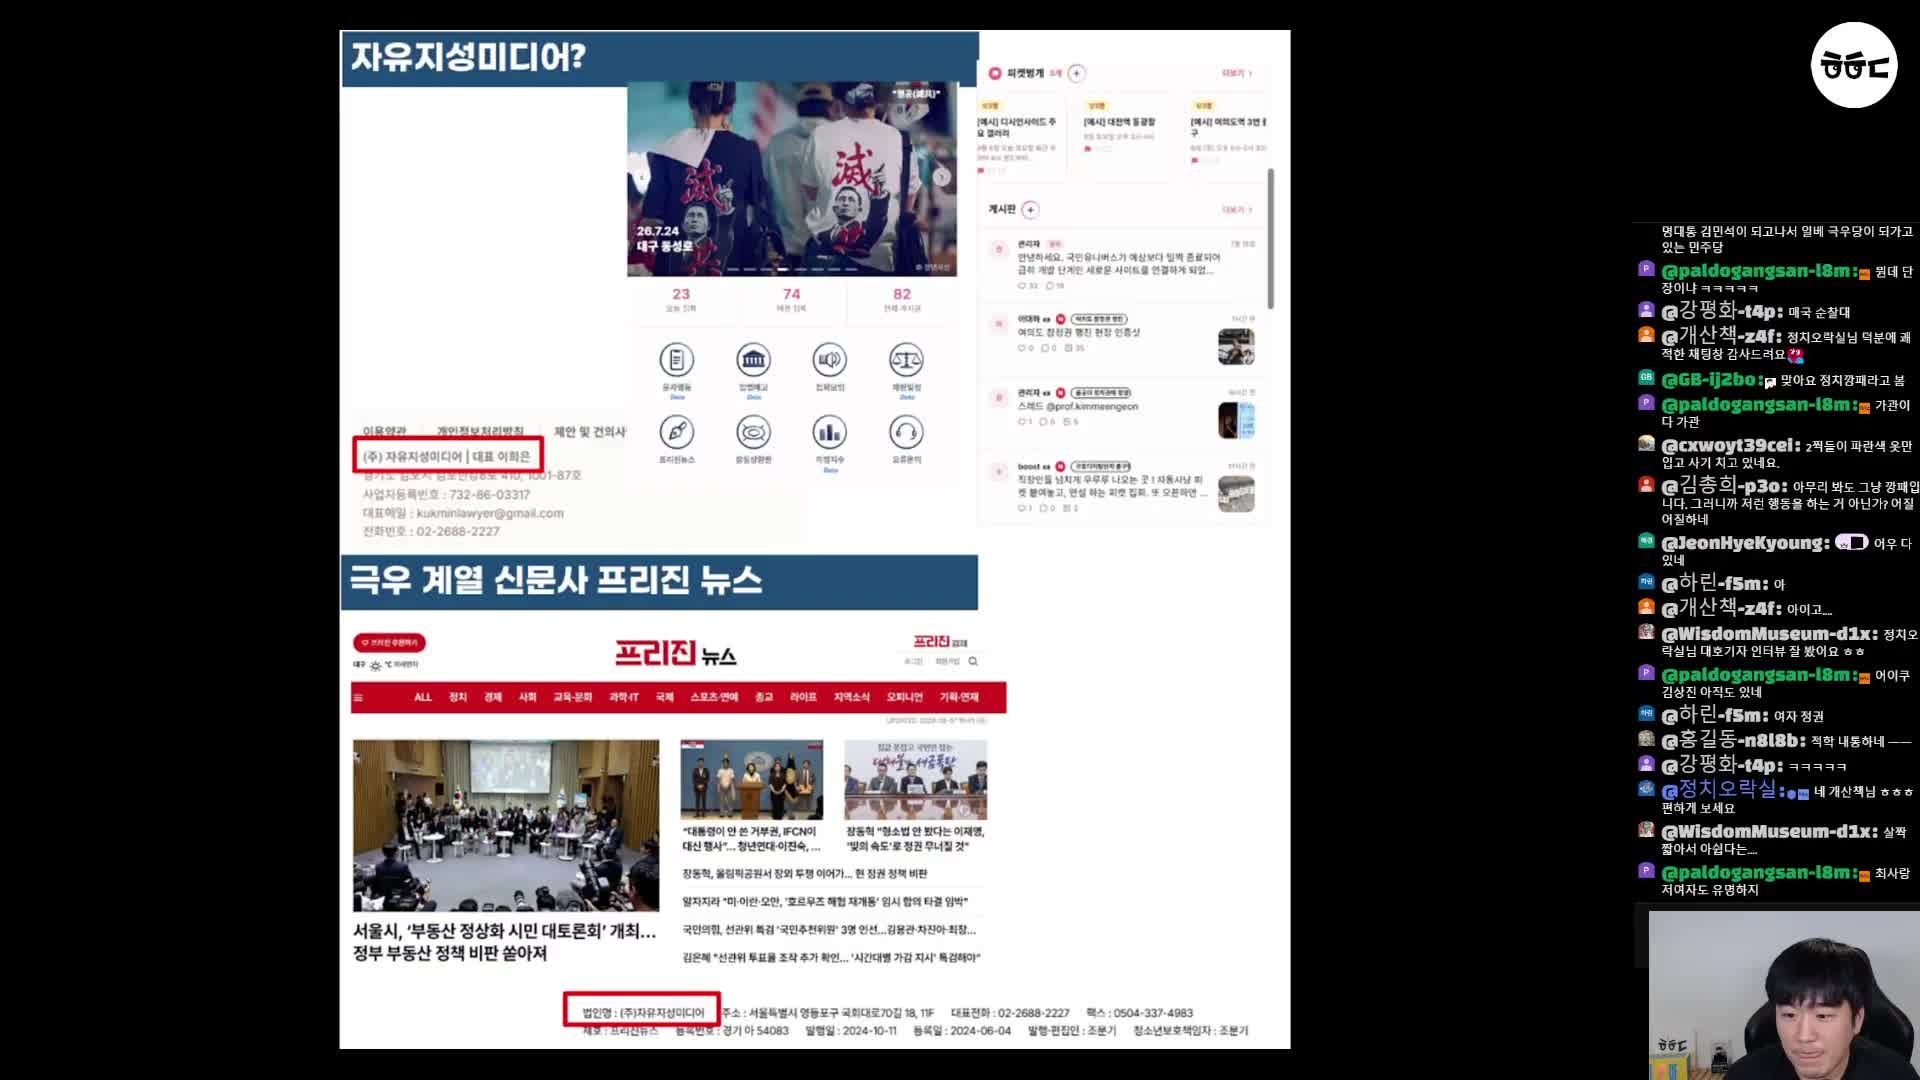1920x1080 pixels.
Task: Click the fountain pen icon labeled 프리진뉴스
Action: [677, 433]
